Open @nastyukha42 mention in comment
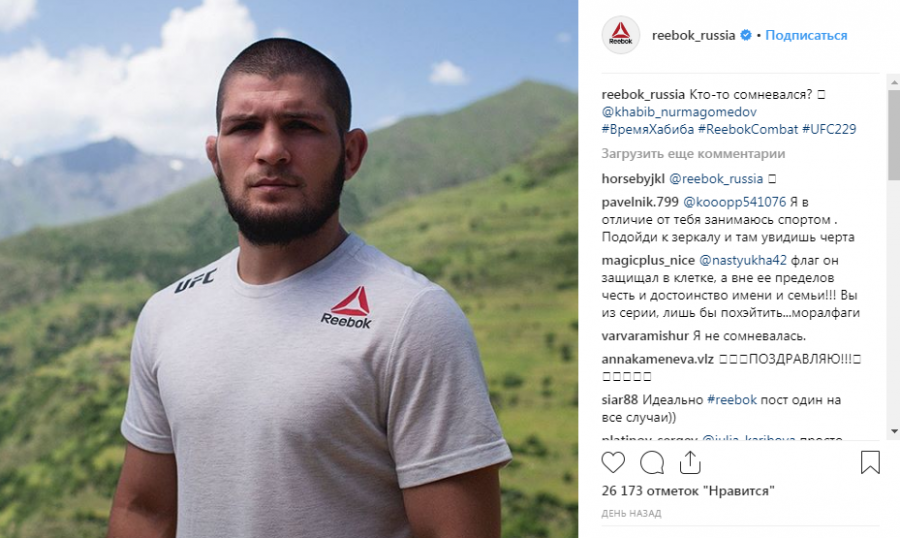The height and width of the screenshot is (538, 900). (x=743, y=260)
